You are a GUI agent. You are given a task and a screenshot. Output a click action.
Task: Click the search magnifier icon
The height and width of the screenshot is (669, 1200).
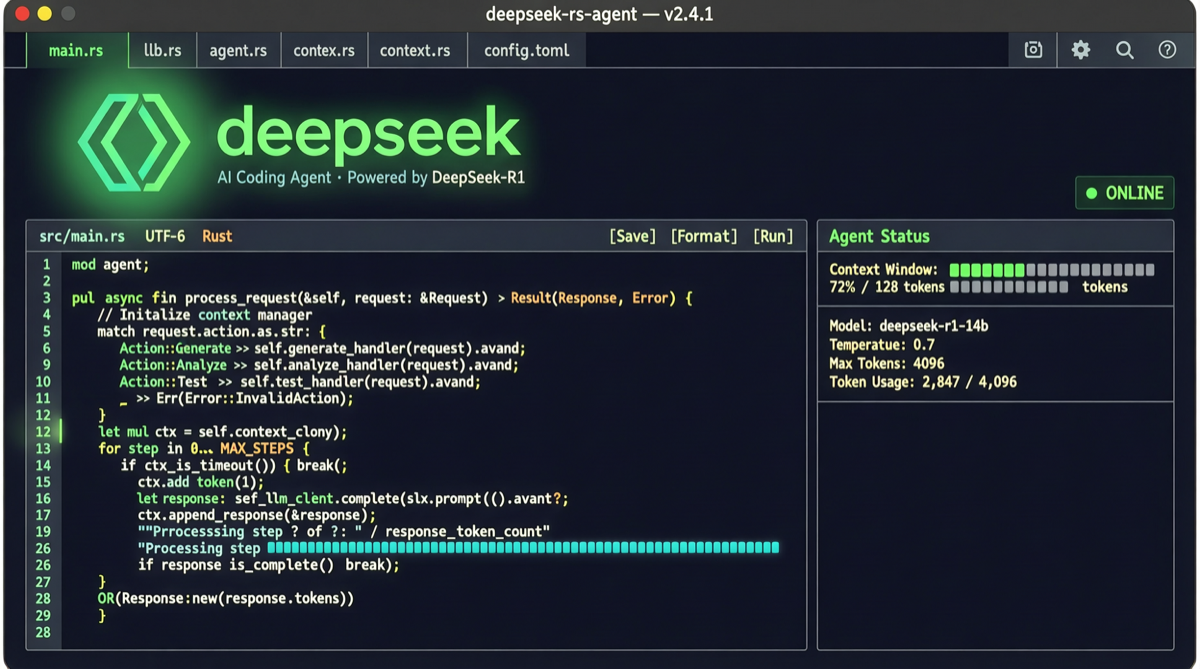(1125, 50)
